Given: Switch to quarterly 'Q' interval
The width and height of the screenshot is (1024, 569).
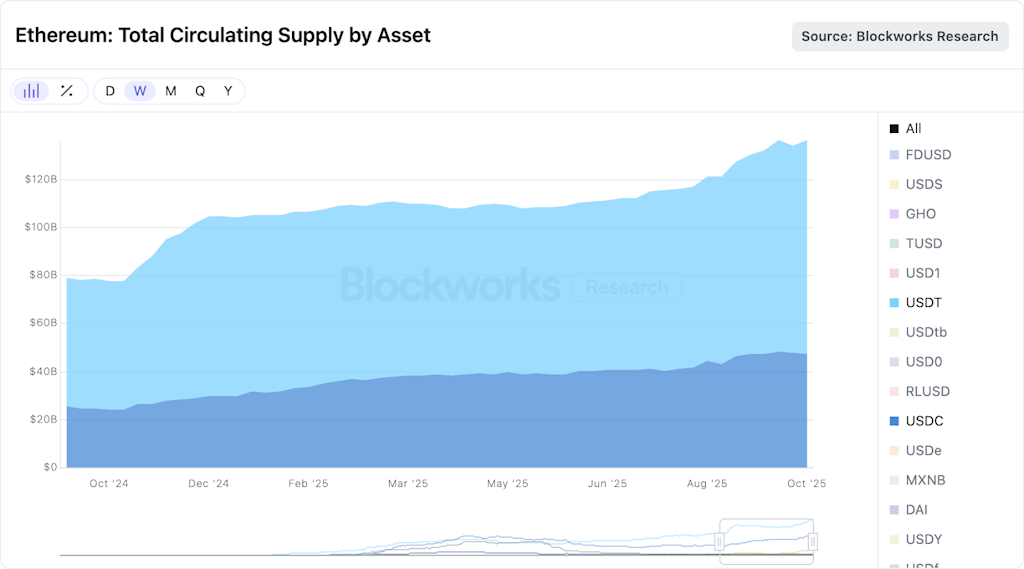Looking at the screenshot, I should (200, 91).
